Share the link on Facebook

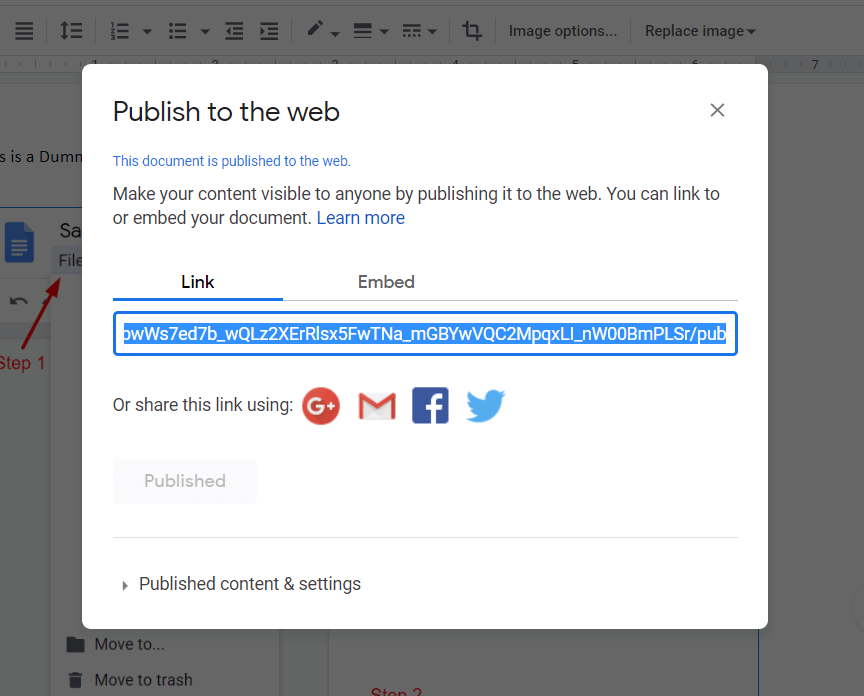point(430,405)
